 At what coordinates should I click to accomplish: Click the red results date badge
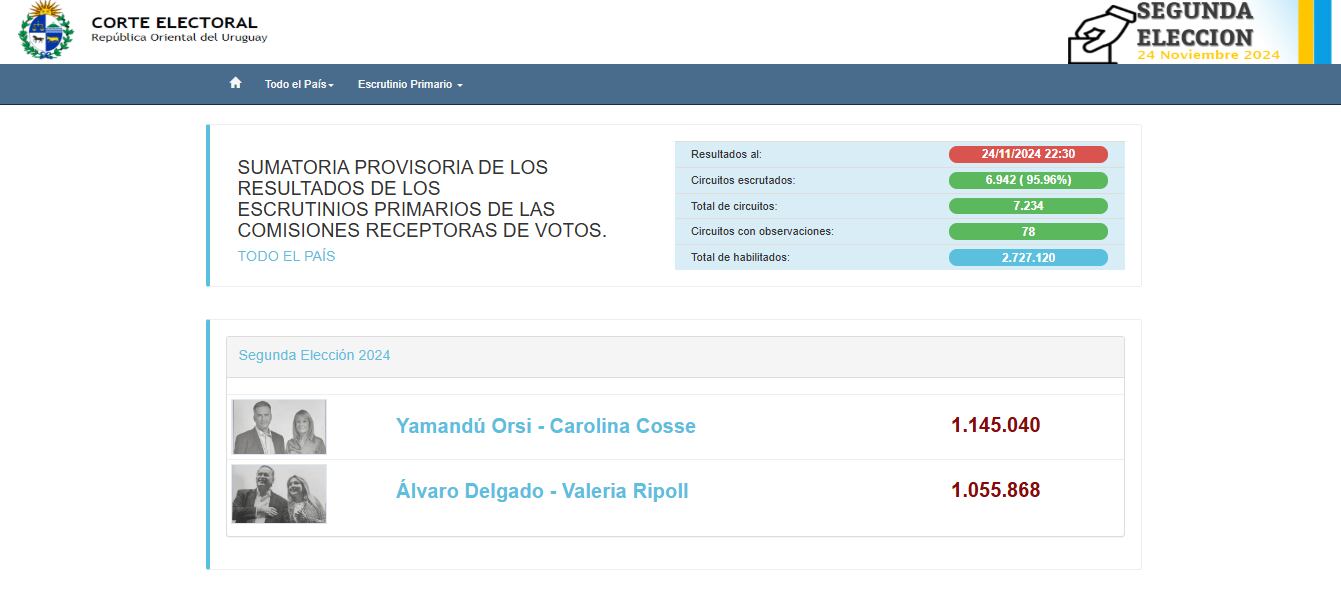click(1027, 154)
